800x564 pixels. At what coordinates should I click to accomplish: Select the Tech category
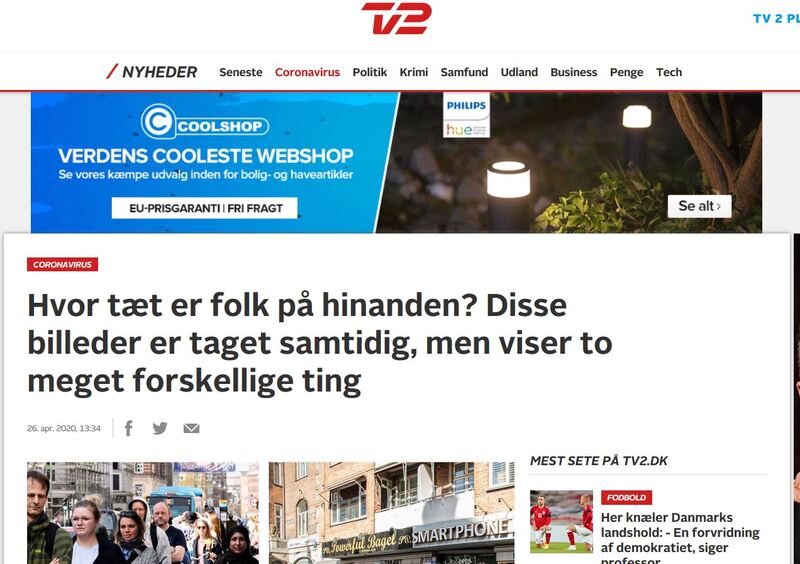click(669, 72)
